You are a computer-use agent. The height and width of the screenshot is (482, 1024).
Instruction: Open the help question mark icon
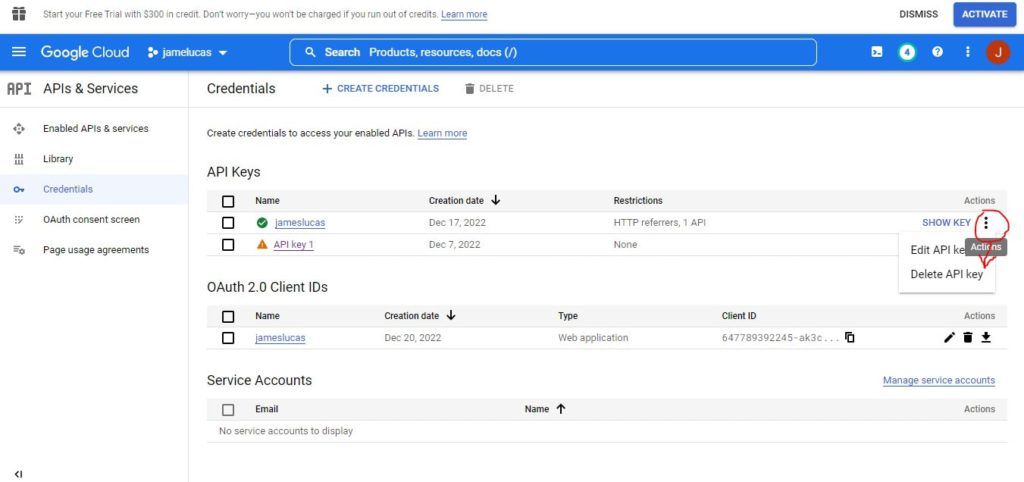click(937, 52)
